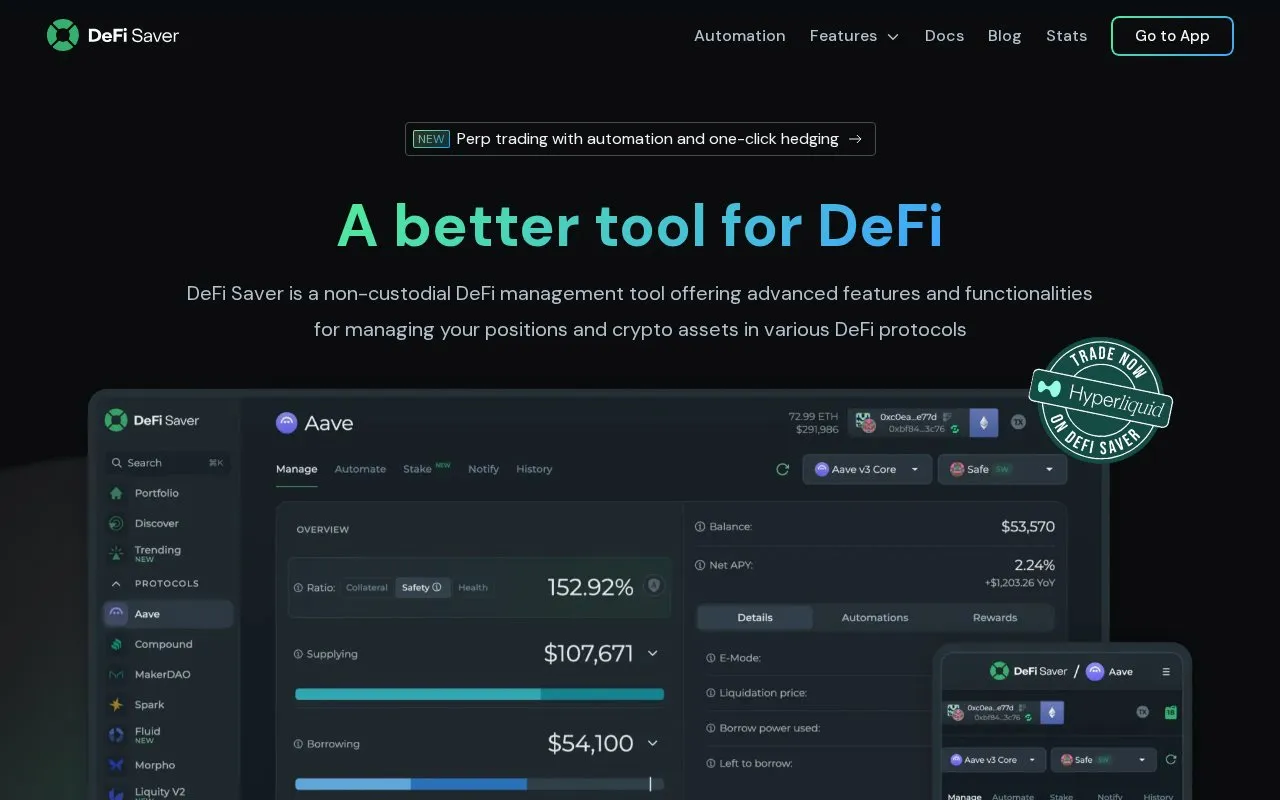Open the History tab
This screenshot has width=1280, height=800.
(534, 469)
